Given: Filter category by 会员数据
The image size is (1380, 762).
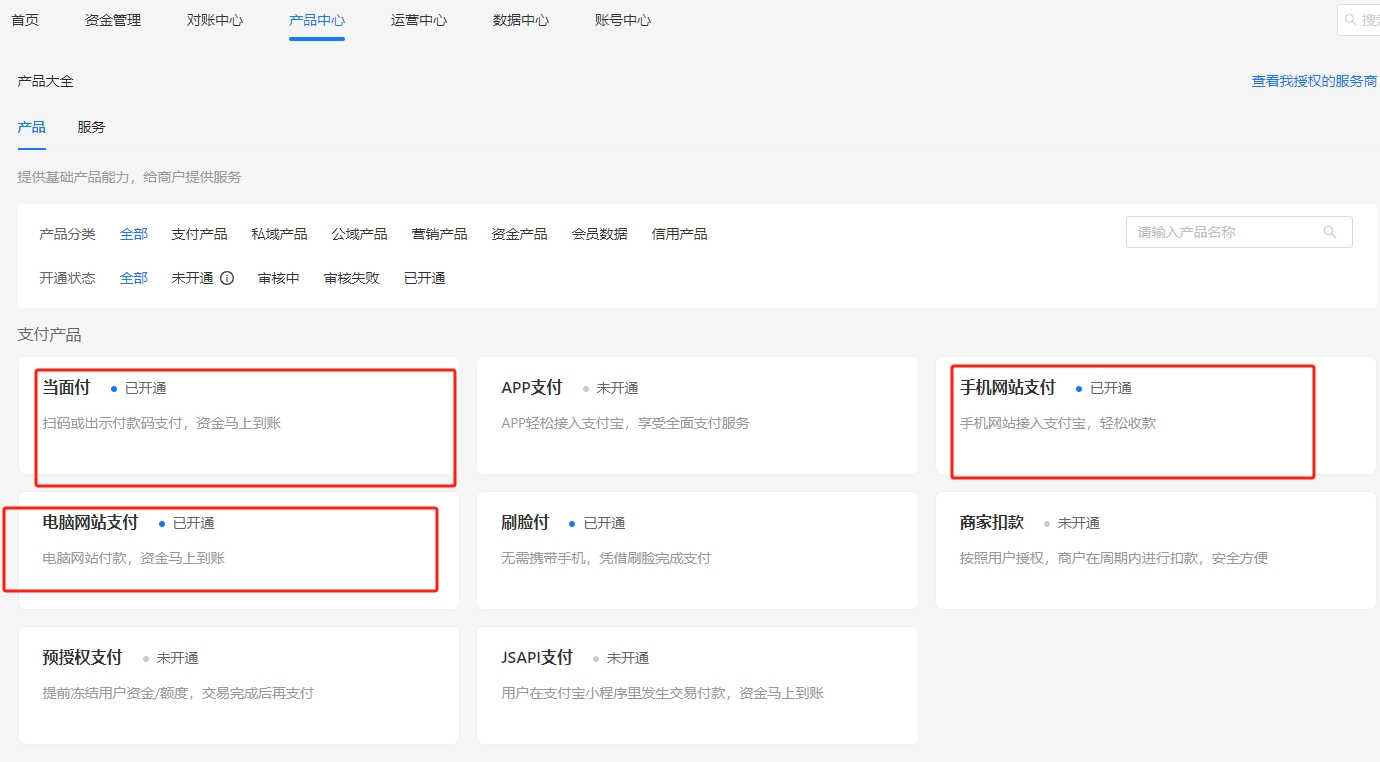Looking at the screenshot, I should click(600, 234).
